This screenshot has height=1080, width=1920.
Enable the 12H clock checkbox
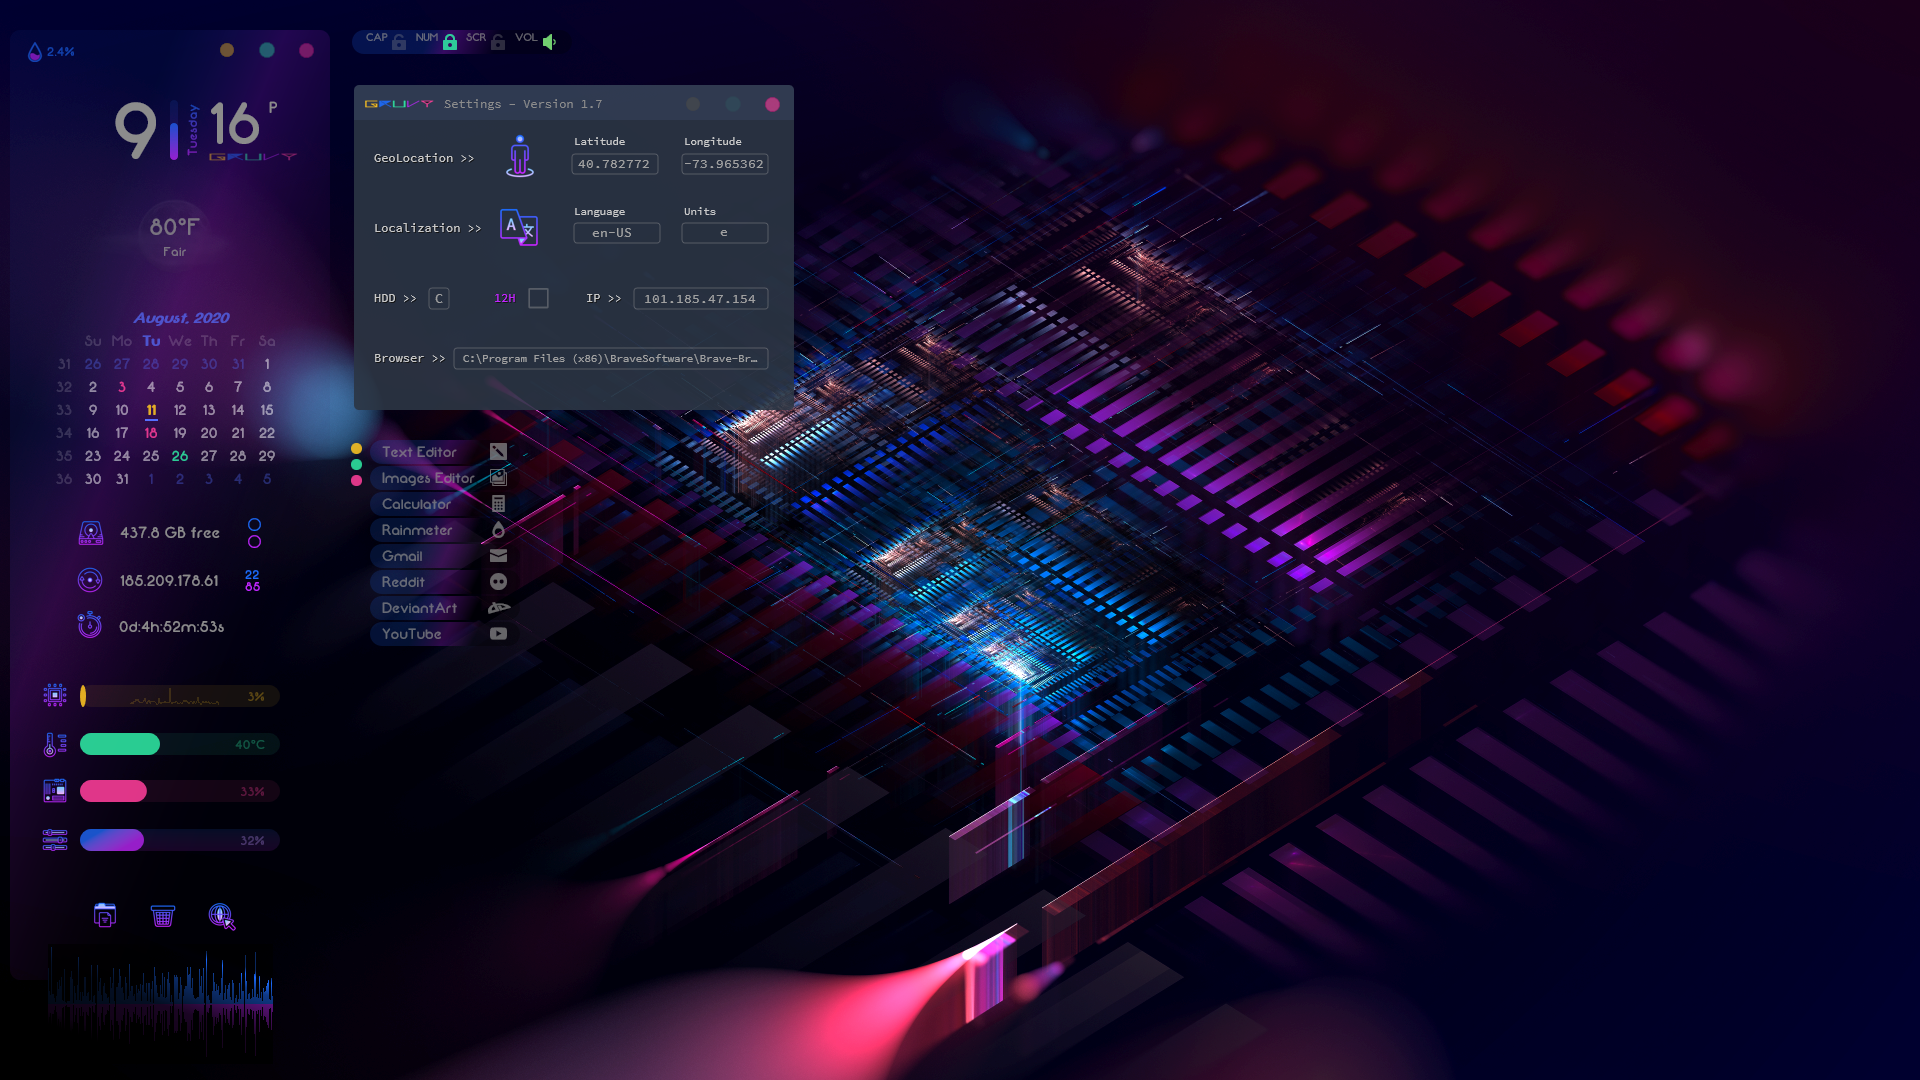coord(538,298)
